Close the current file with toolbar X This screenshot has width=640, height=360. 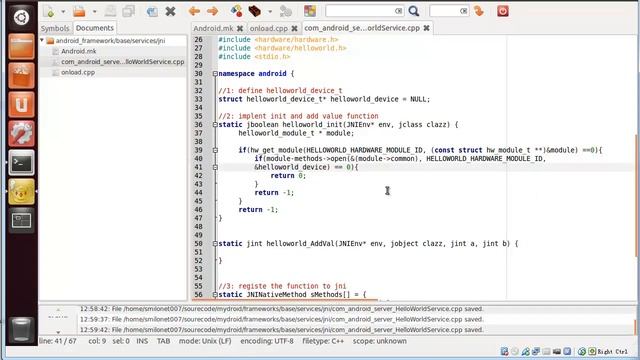171,11
